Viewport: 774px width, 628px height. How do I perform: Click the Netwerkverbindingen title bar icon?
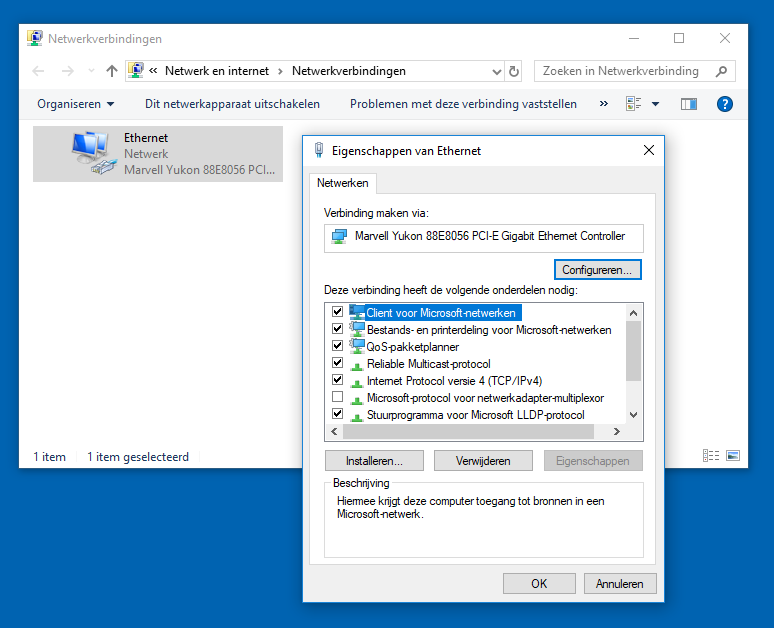tap(35, 38)
